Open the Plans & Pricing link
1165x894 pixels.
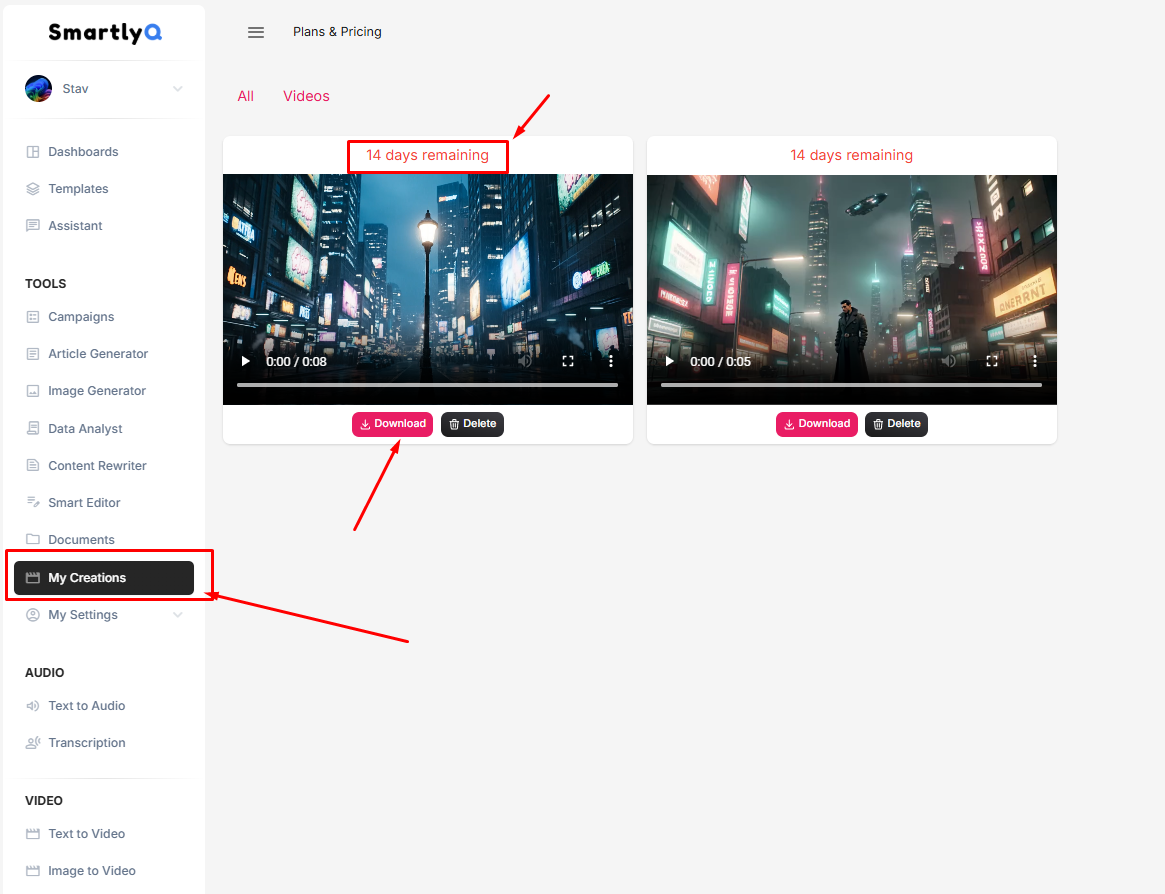pyautogui.click(x=337, y=32)
